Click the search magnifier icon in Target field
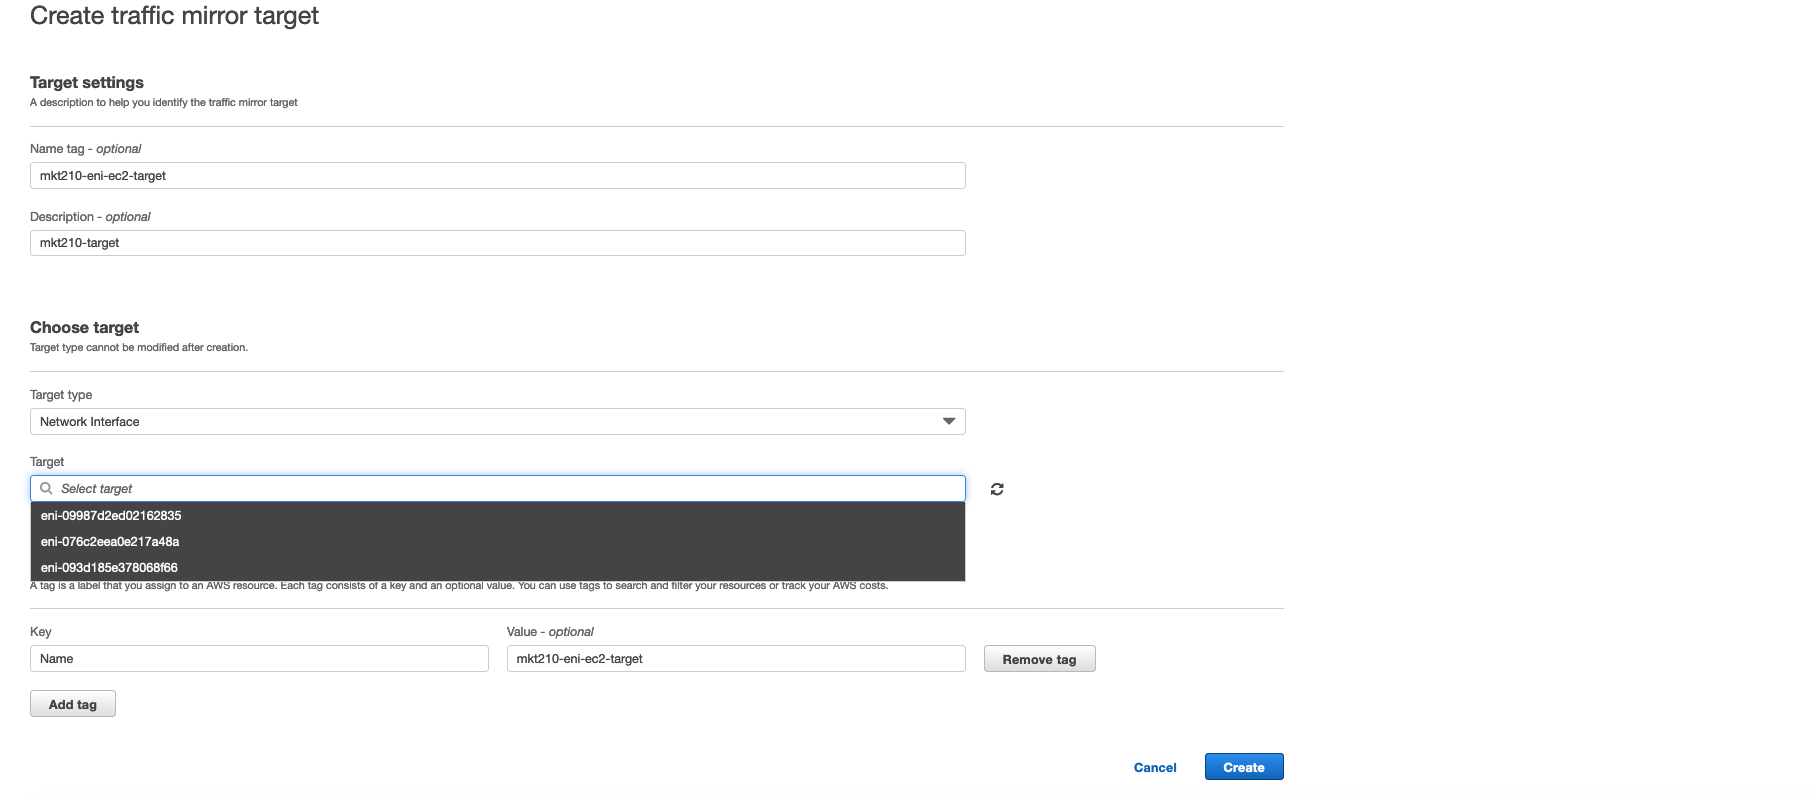This screenshot has height=794, width=1816. pyautogui.click(x=46, y=488)
